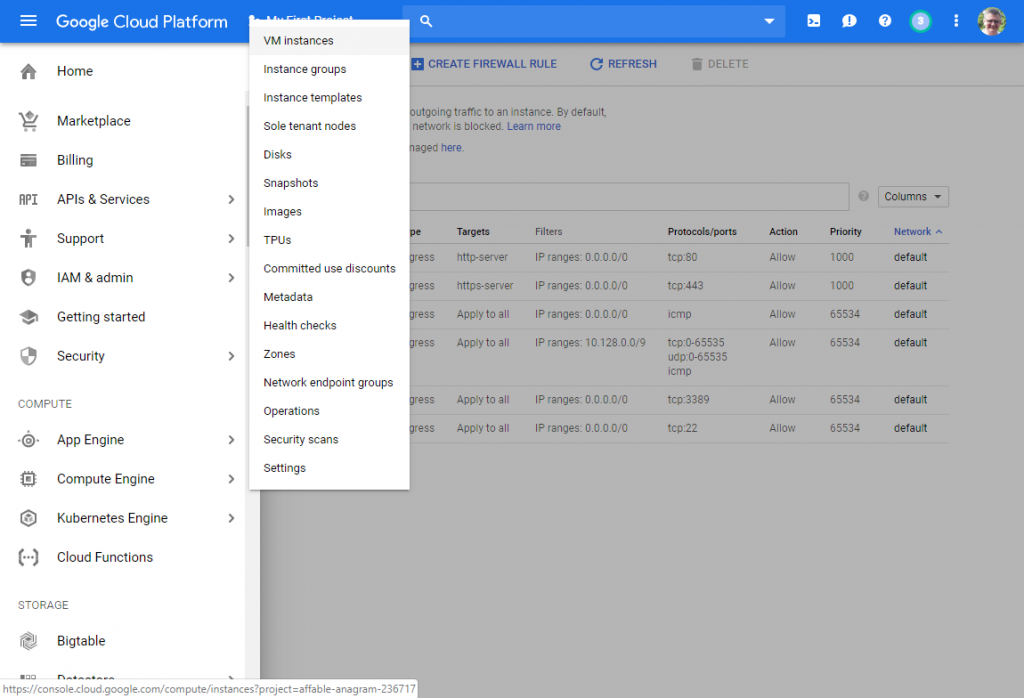Open TPUs from the submenu
This screenshot has height=698, width=1024.
329,240
